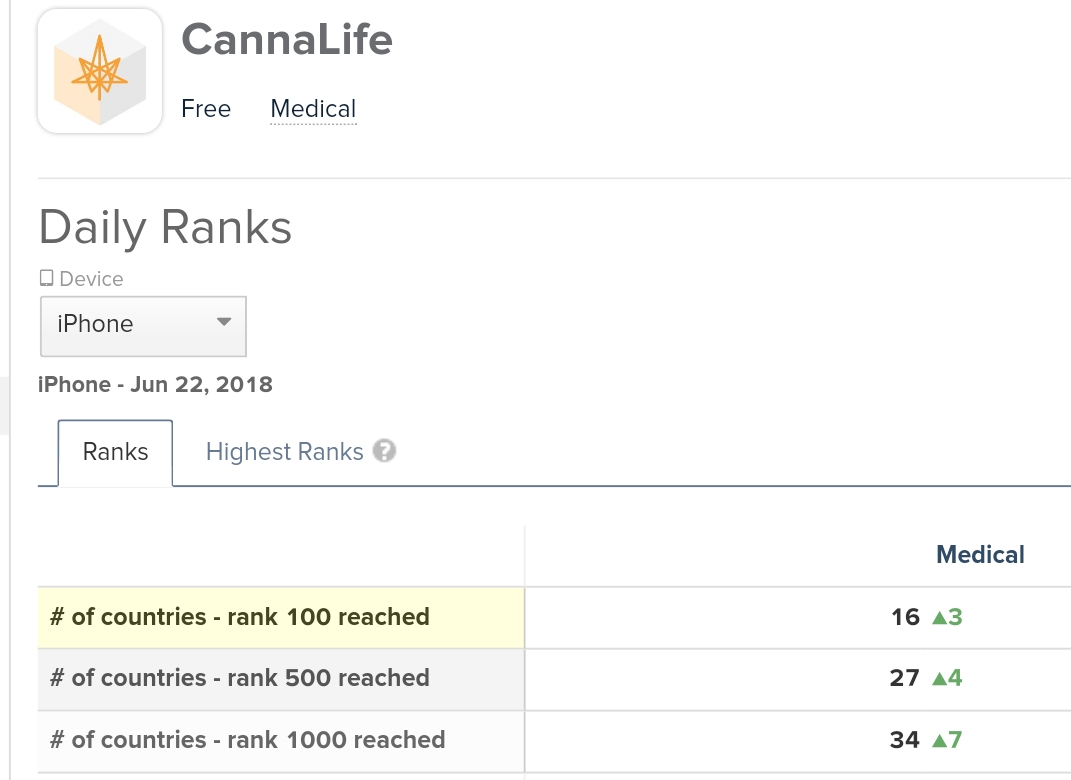Select the rank 100 reached row

point(240,617)
